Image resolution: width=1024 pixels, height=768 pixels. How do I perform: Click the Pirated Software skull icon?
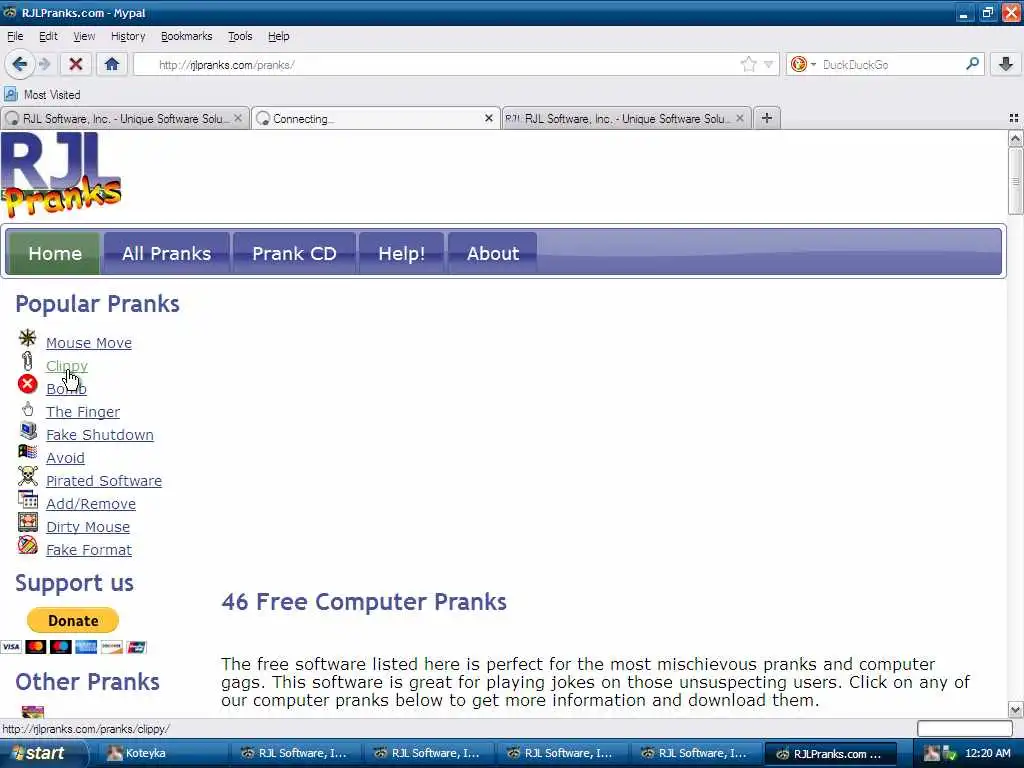(27, 475)
